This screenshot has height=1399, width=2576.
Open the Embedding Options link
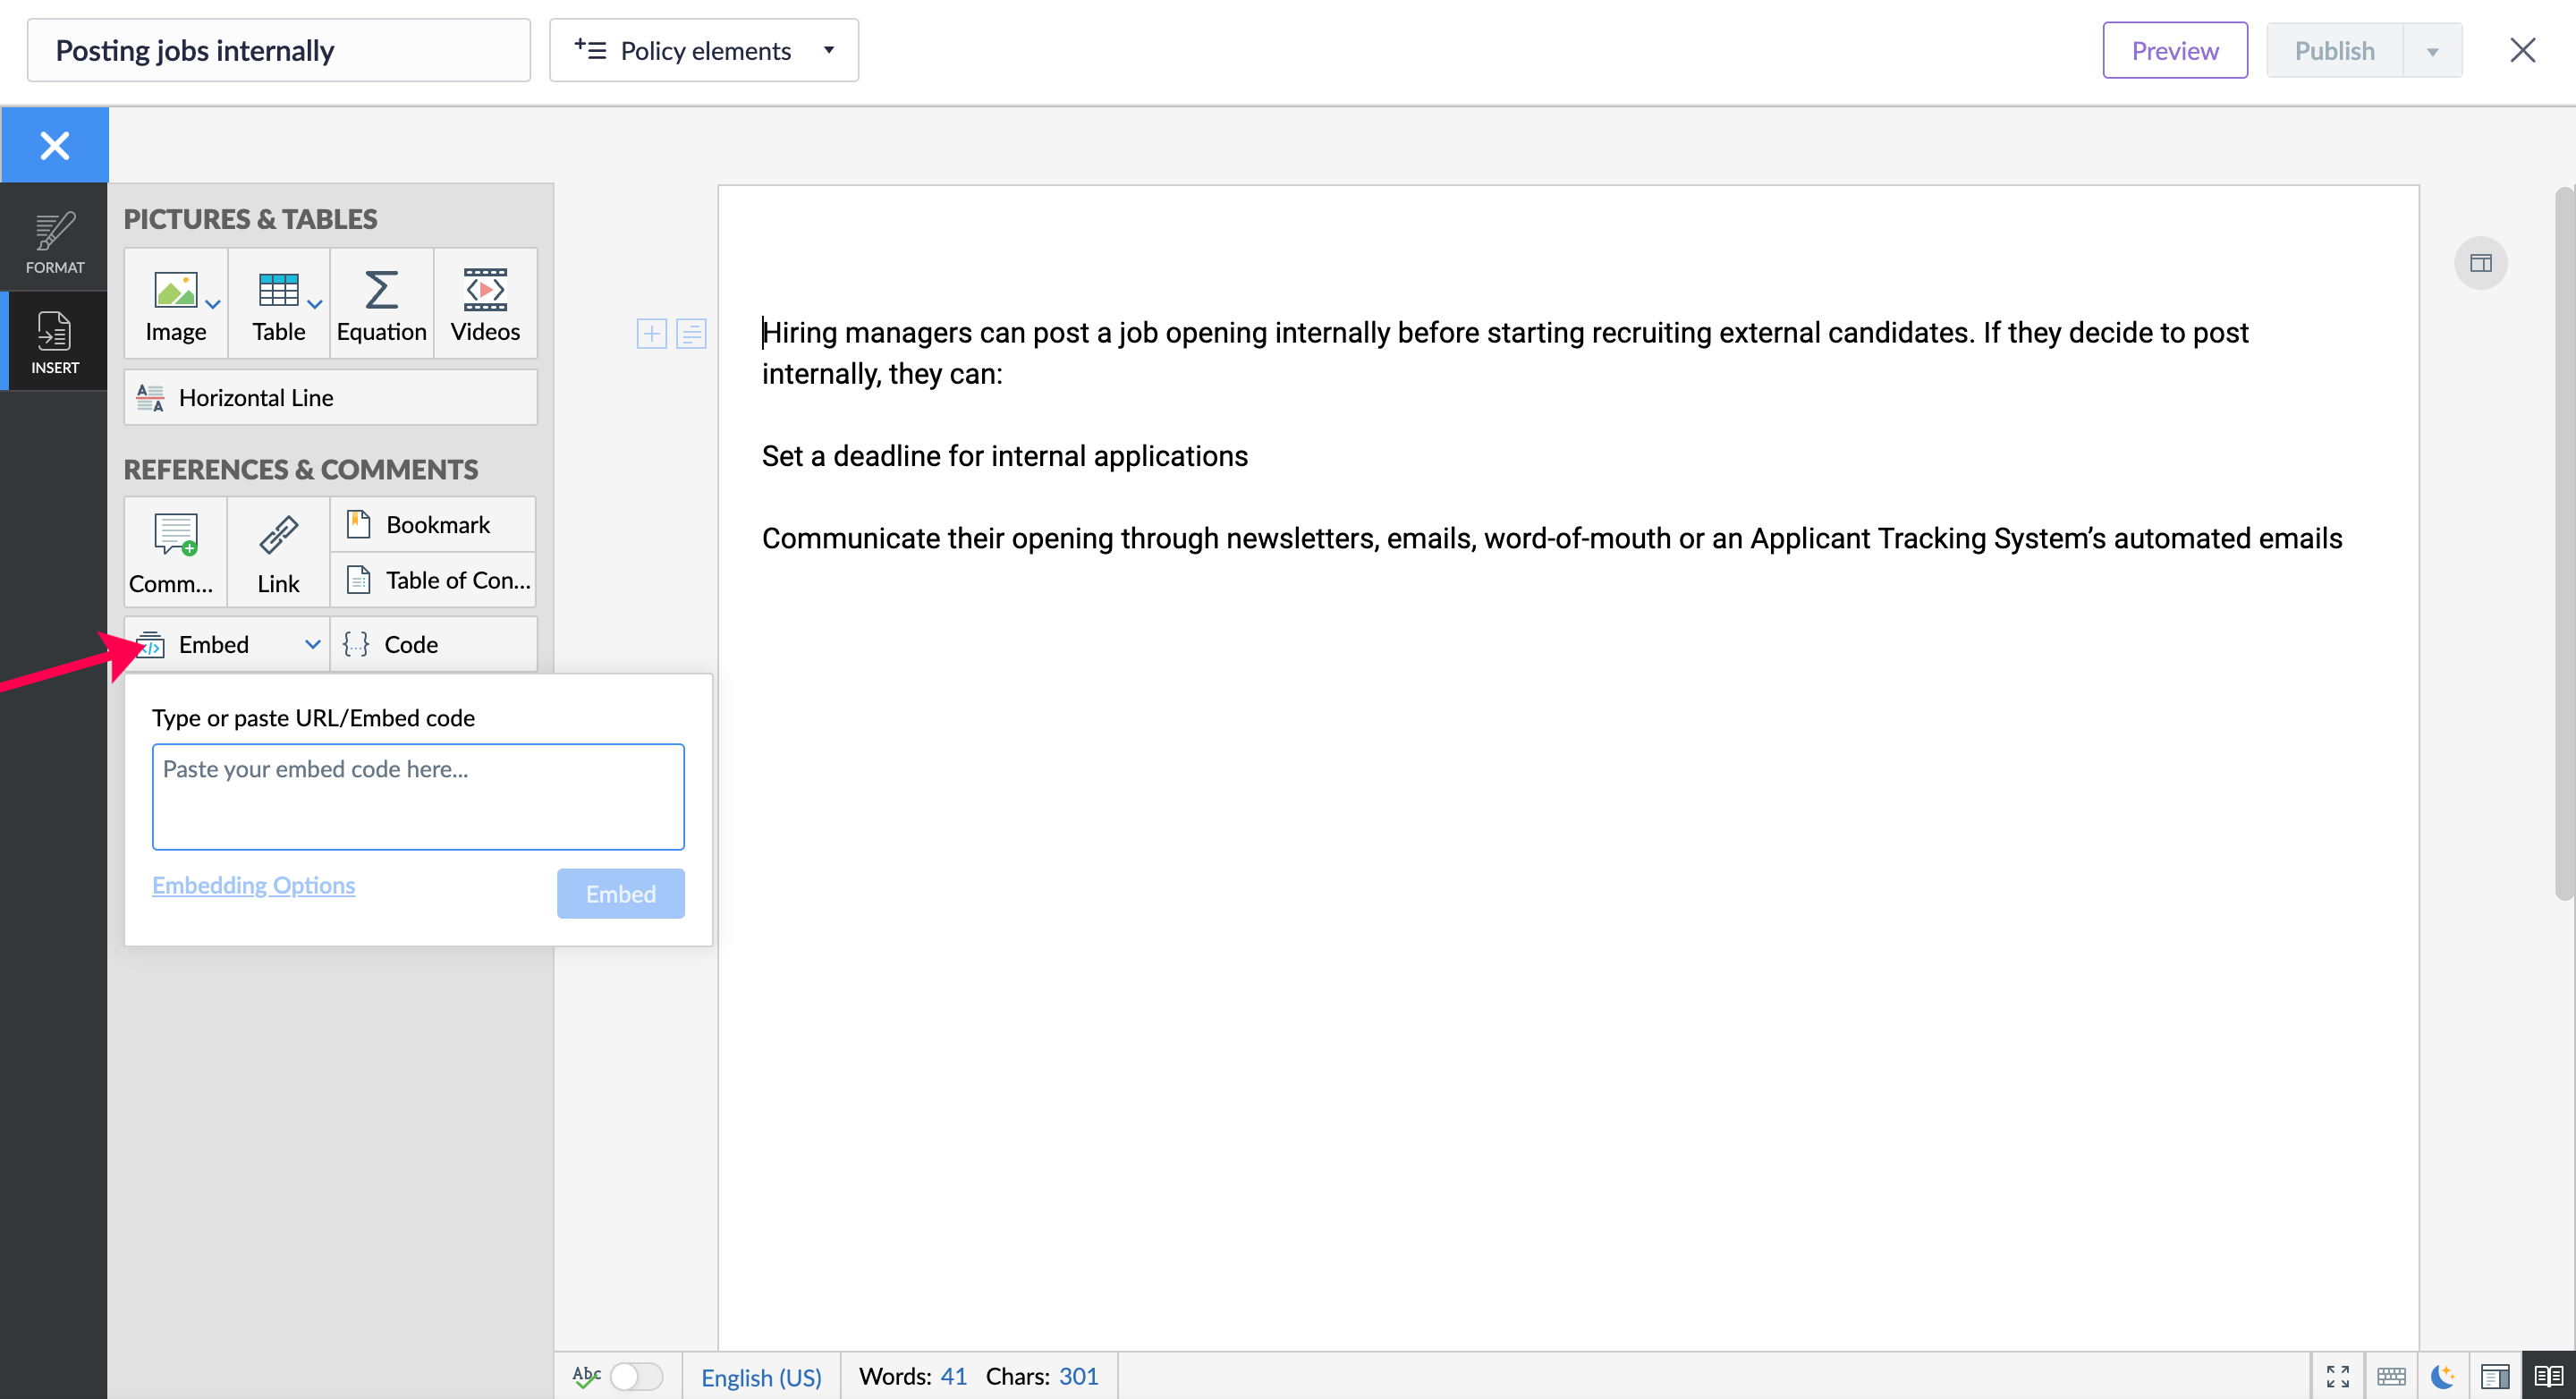(x=253, y=885)
